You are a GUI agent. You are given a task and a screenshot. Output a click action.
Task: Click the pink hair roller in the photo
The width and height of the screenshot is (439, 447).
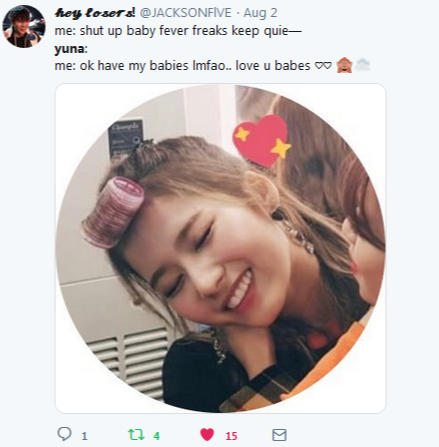[x=113, y=212]
